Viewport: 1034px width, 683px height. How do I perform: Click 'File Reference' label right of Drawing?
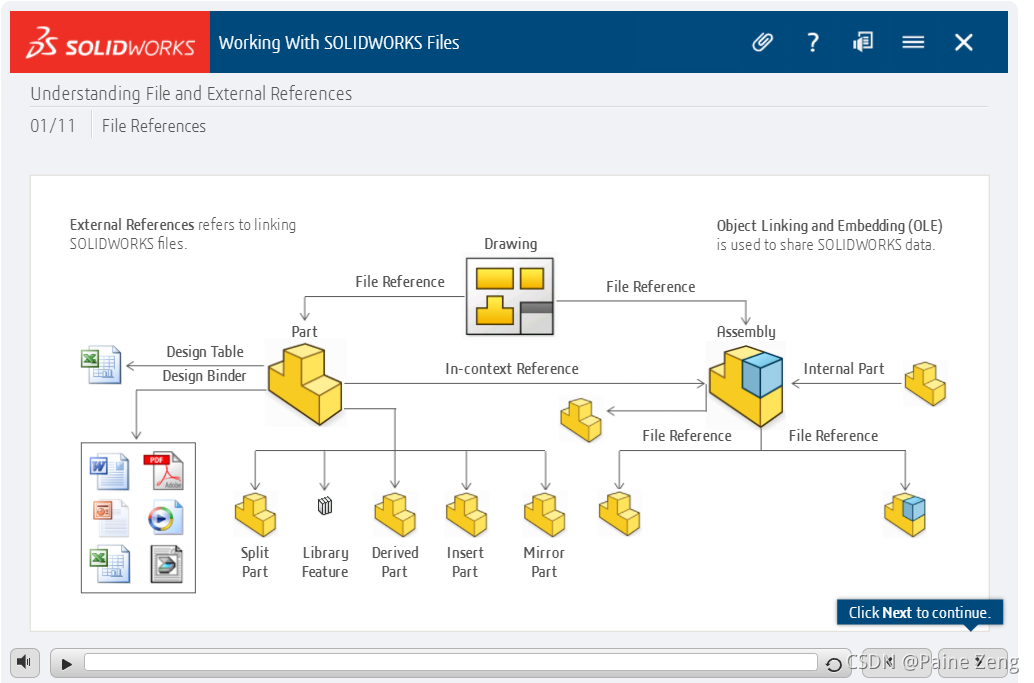pyautogui.click(x=650, y=287)
